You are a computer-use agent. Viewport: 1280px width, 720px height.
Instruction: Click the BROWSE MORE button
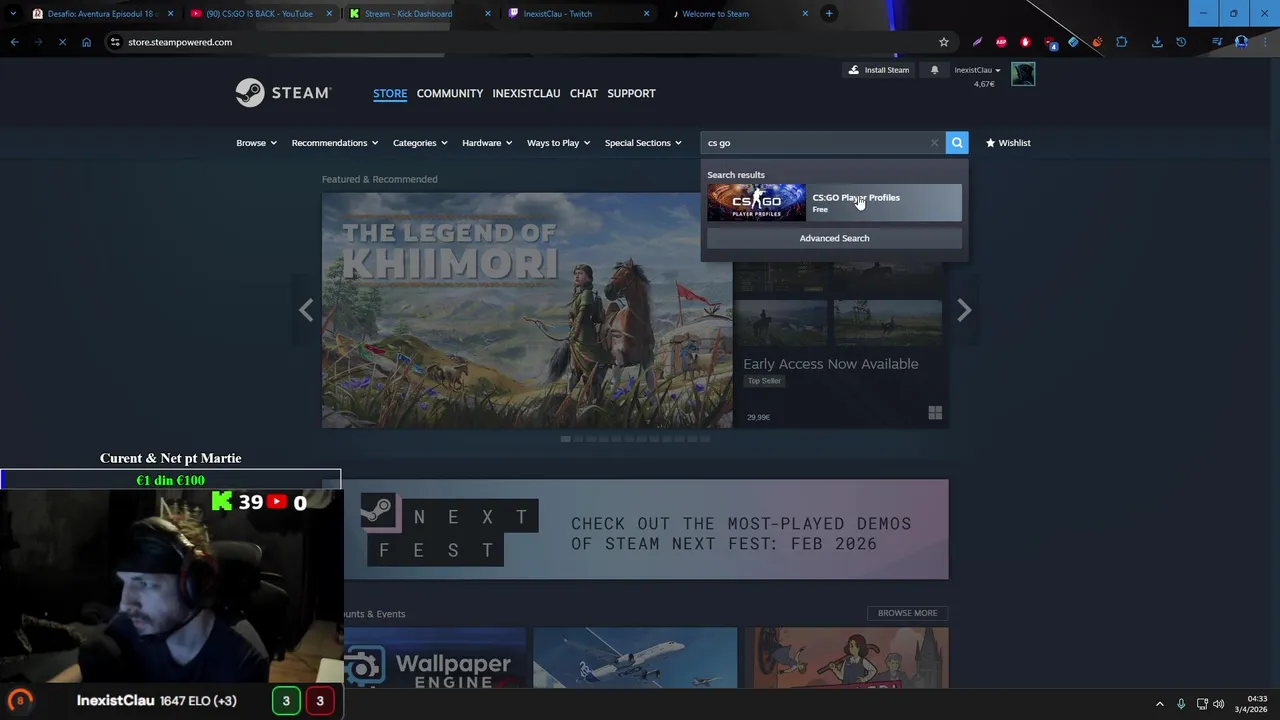pyautogui.click(x=907, y=613)
